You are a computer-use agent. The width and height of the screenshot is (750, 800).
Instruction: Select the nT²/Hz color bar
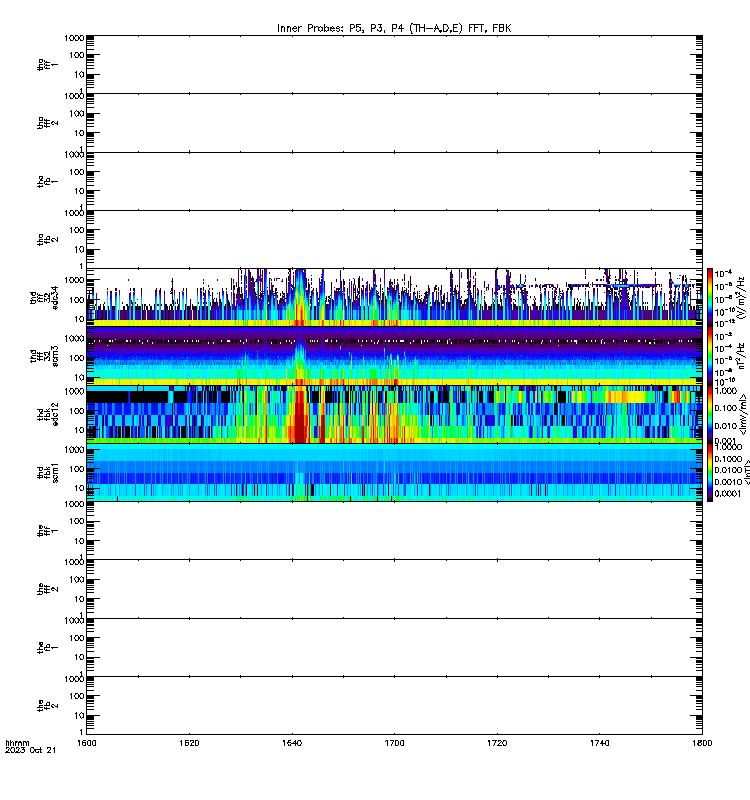click(710, 356)
